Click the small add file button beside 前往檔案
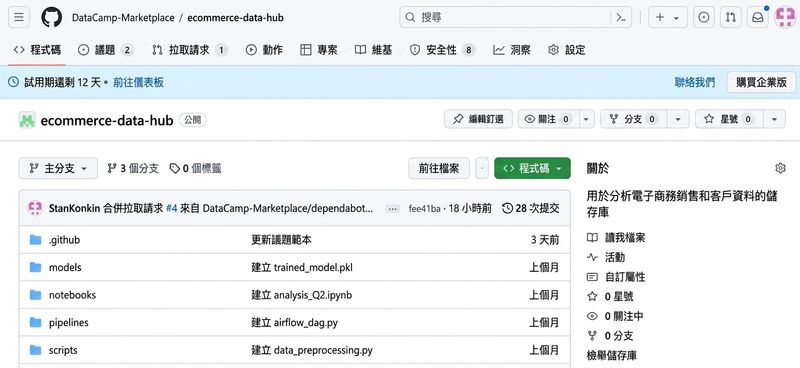The height and width of the screenshot is (368, 800). [x=482, y=168]
